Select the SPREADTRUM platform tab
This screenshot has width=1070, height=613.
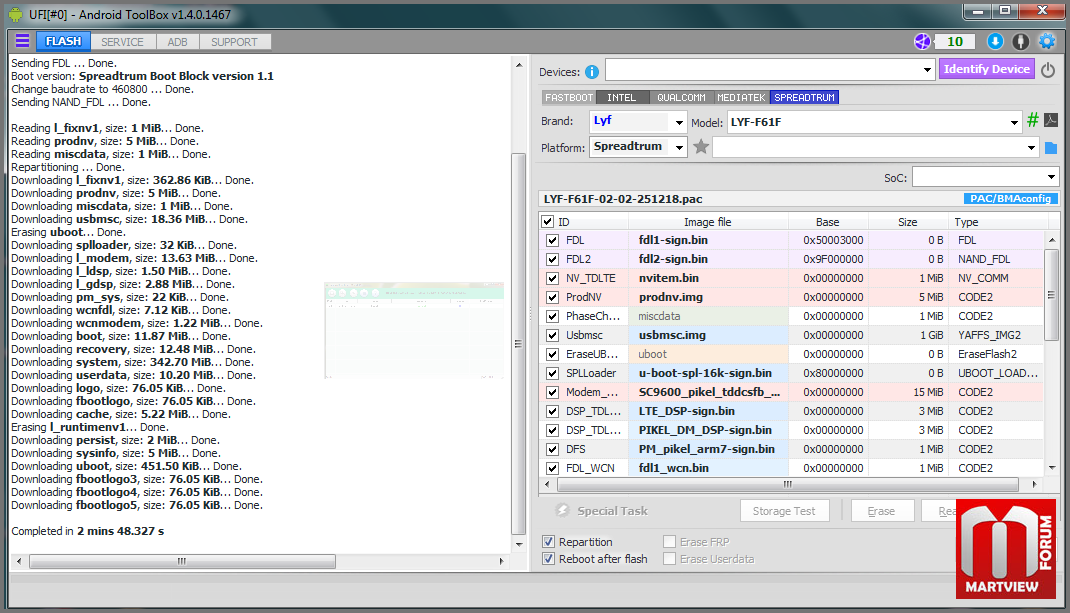coord(804,98)
